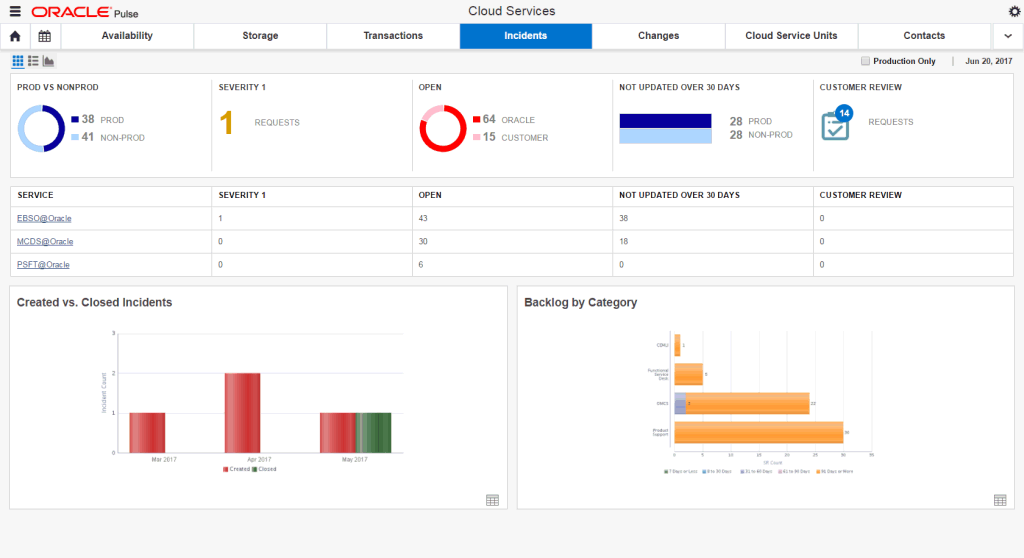Click the SERVICE column header
The image size is (1024, 558).
coord(35,195)
